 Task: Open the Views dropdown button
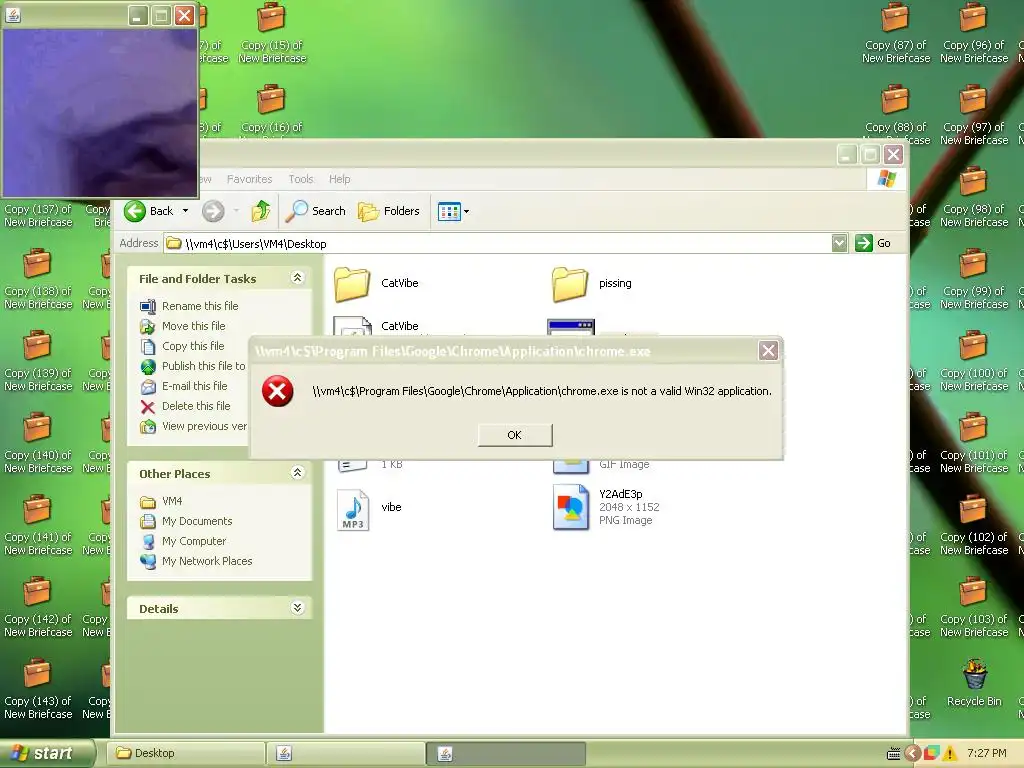click(453, 212)
